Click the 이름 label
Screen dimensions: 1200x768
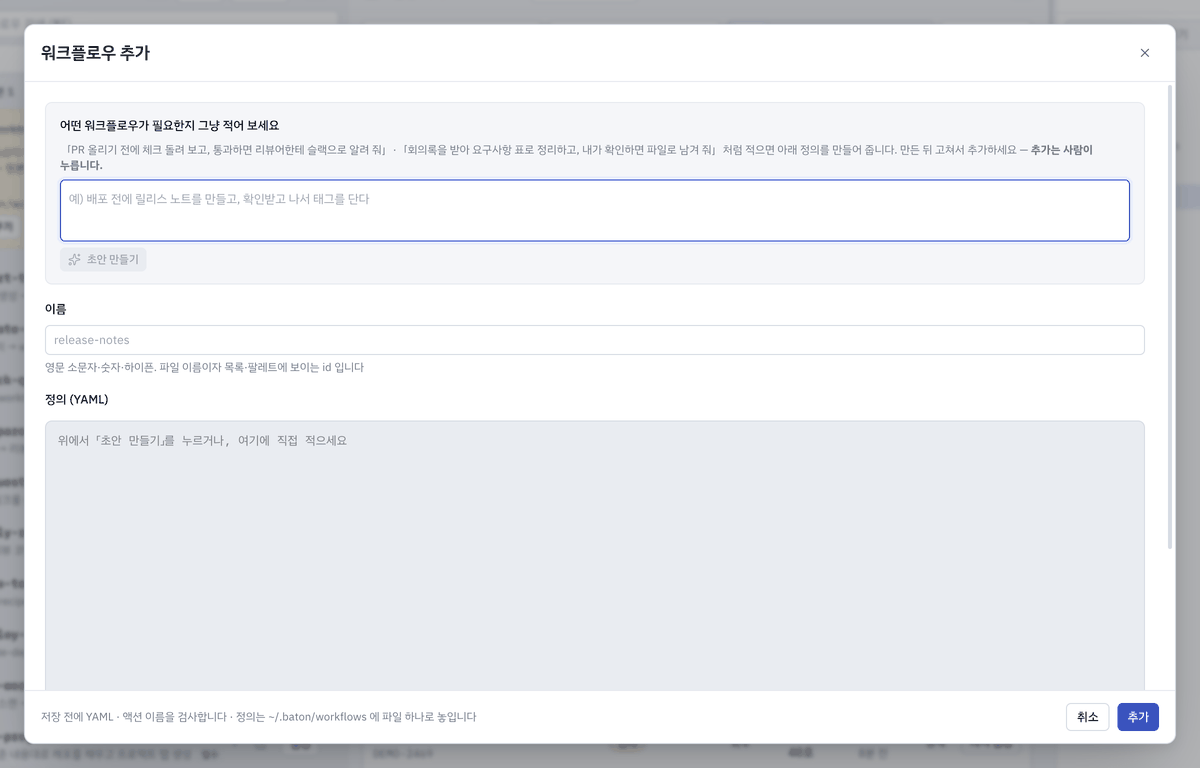pos(56,309)
